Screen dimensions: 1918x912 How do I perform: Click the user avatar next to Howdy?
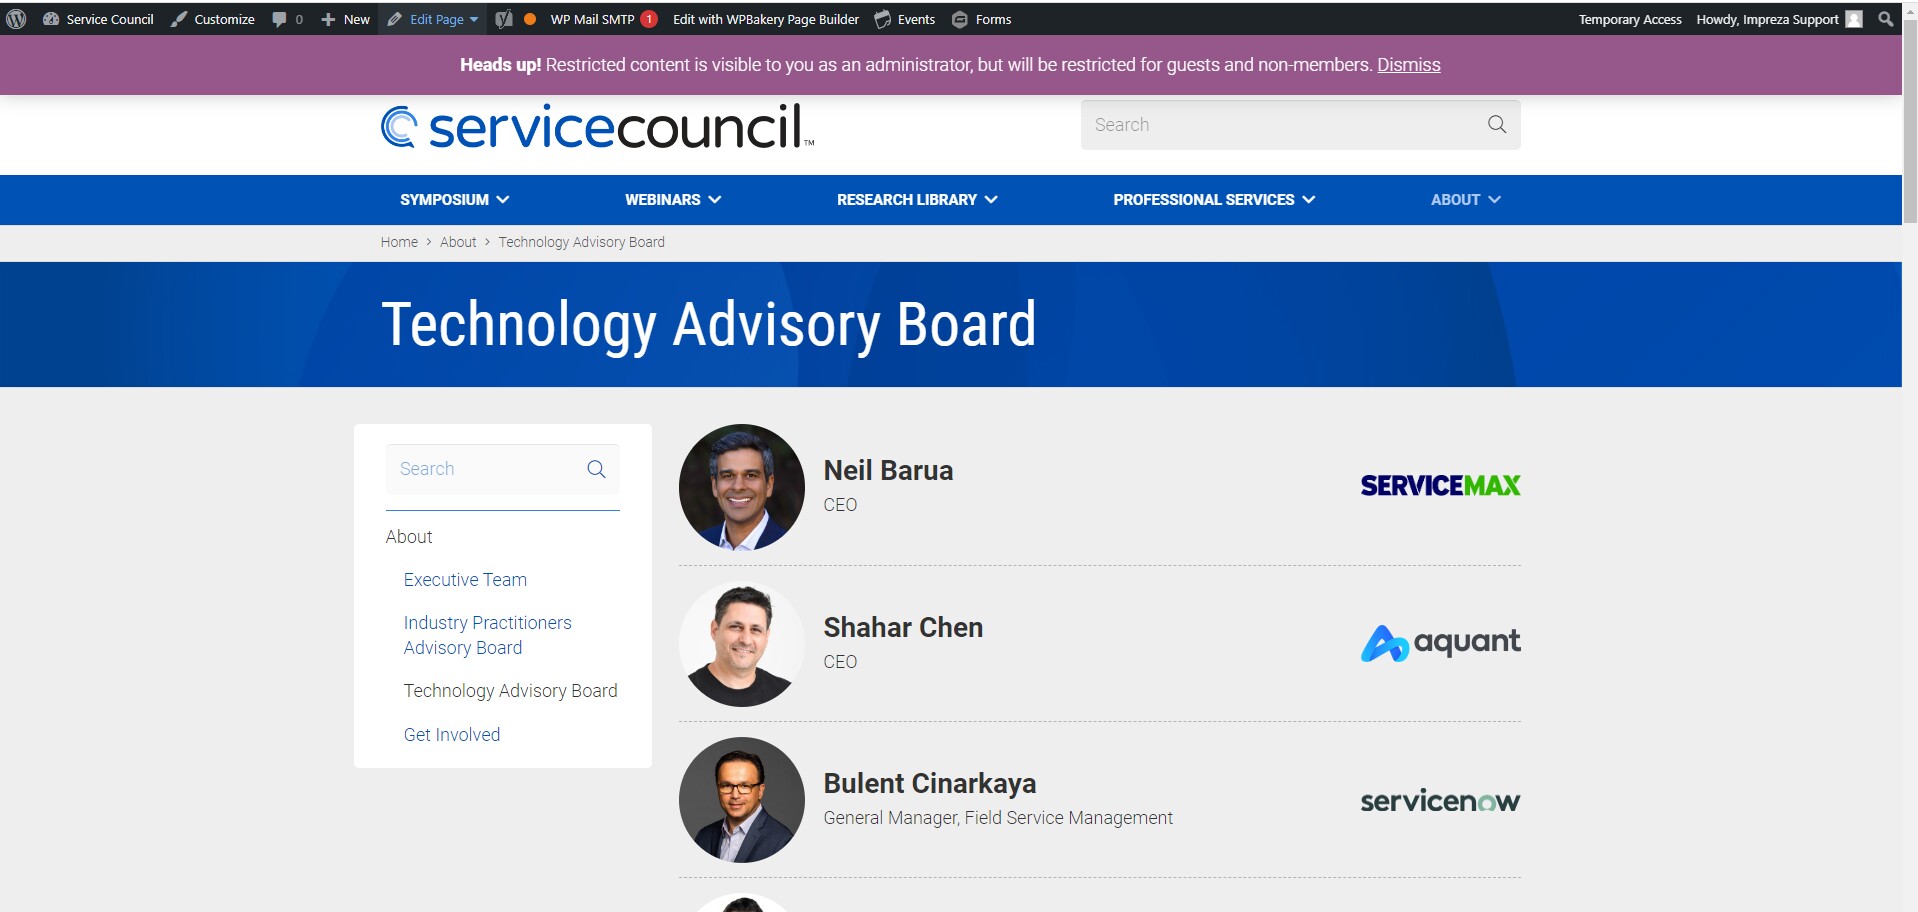1856,18
